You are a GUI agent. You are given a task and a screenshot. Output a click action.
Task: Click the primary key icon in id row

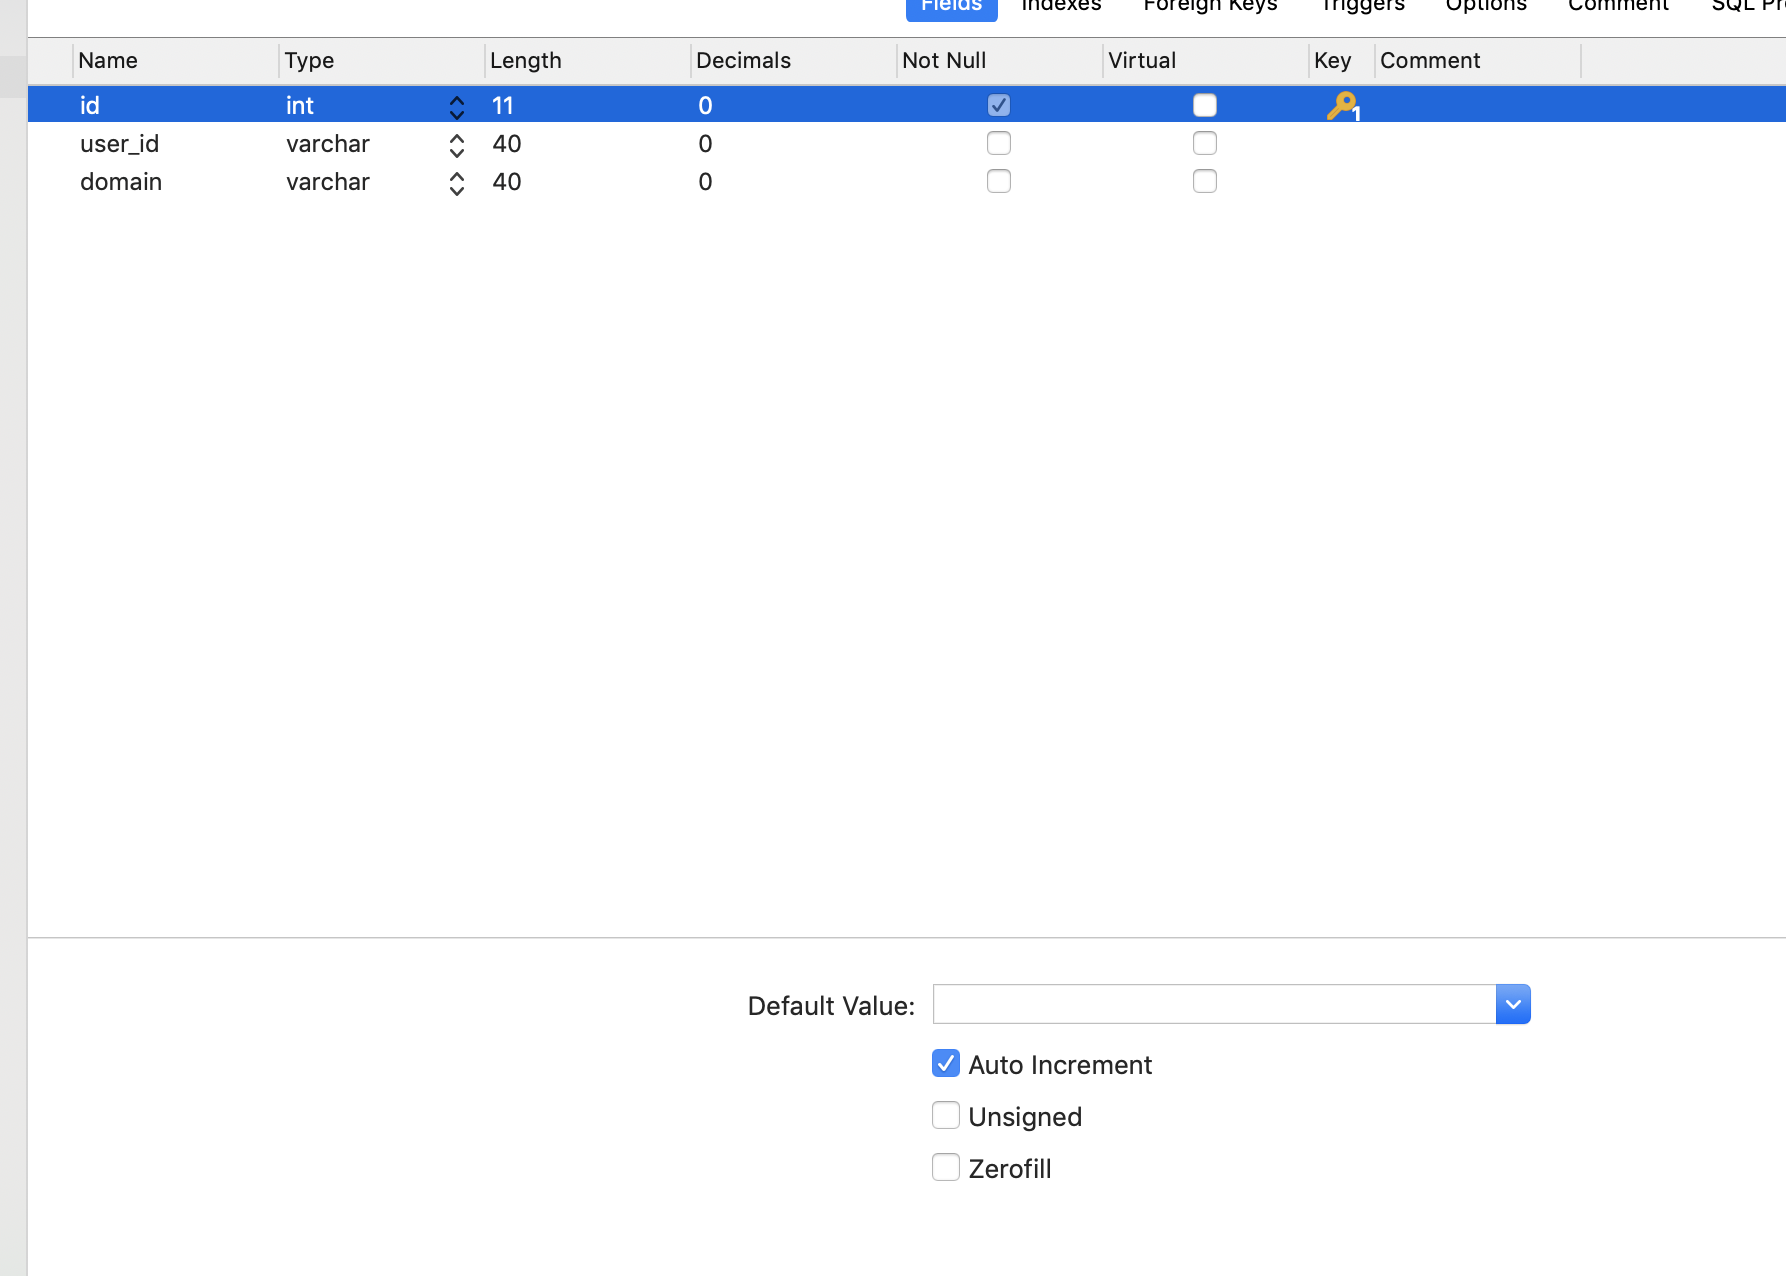click(1342, 105)
